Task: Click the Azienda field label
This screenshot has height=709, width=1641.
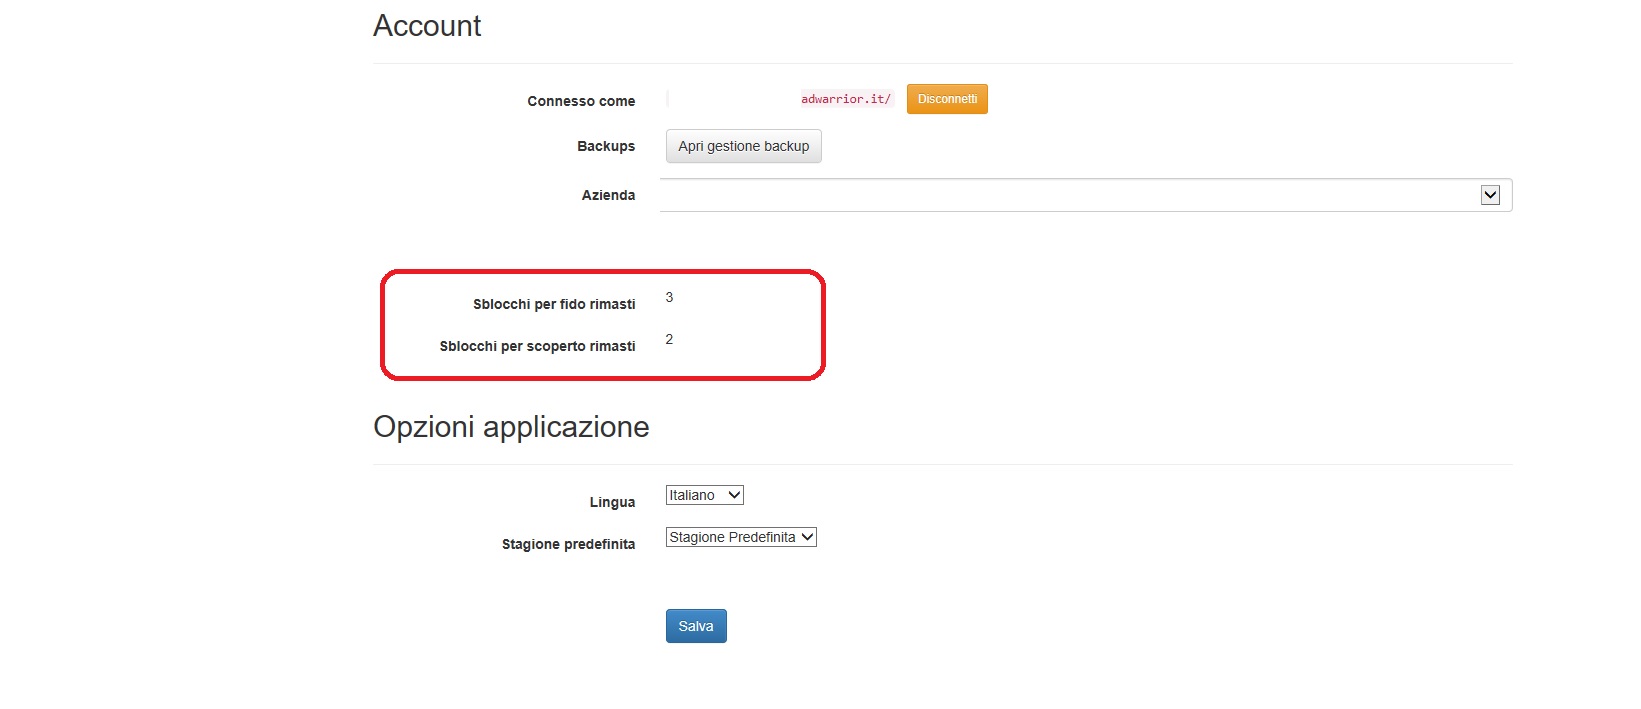Action: [x=608, y=195]
